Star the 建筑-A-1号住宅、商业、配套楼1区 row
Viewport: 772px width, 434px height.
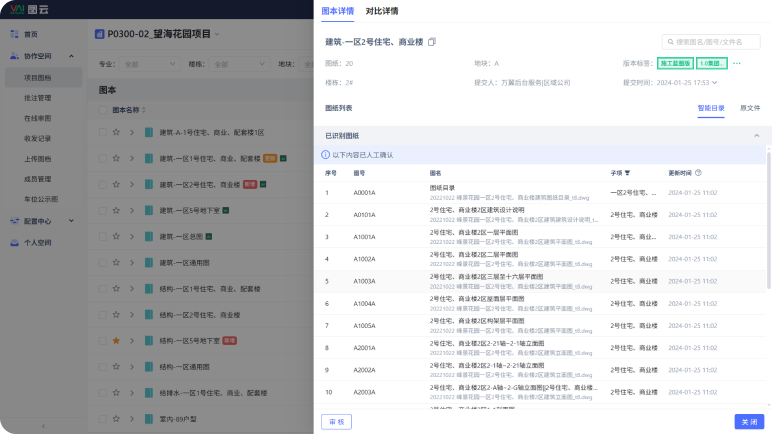pos(116,132)
